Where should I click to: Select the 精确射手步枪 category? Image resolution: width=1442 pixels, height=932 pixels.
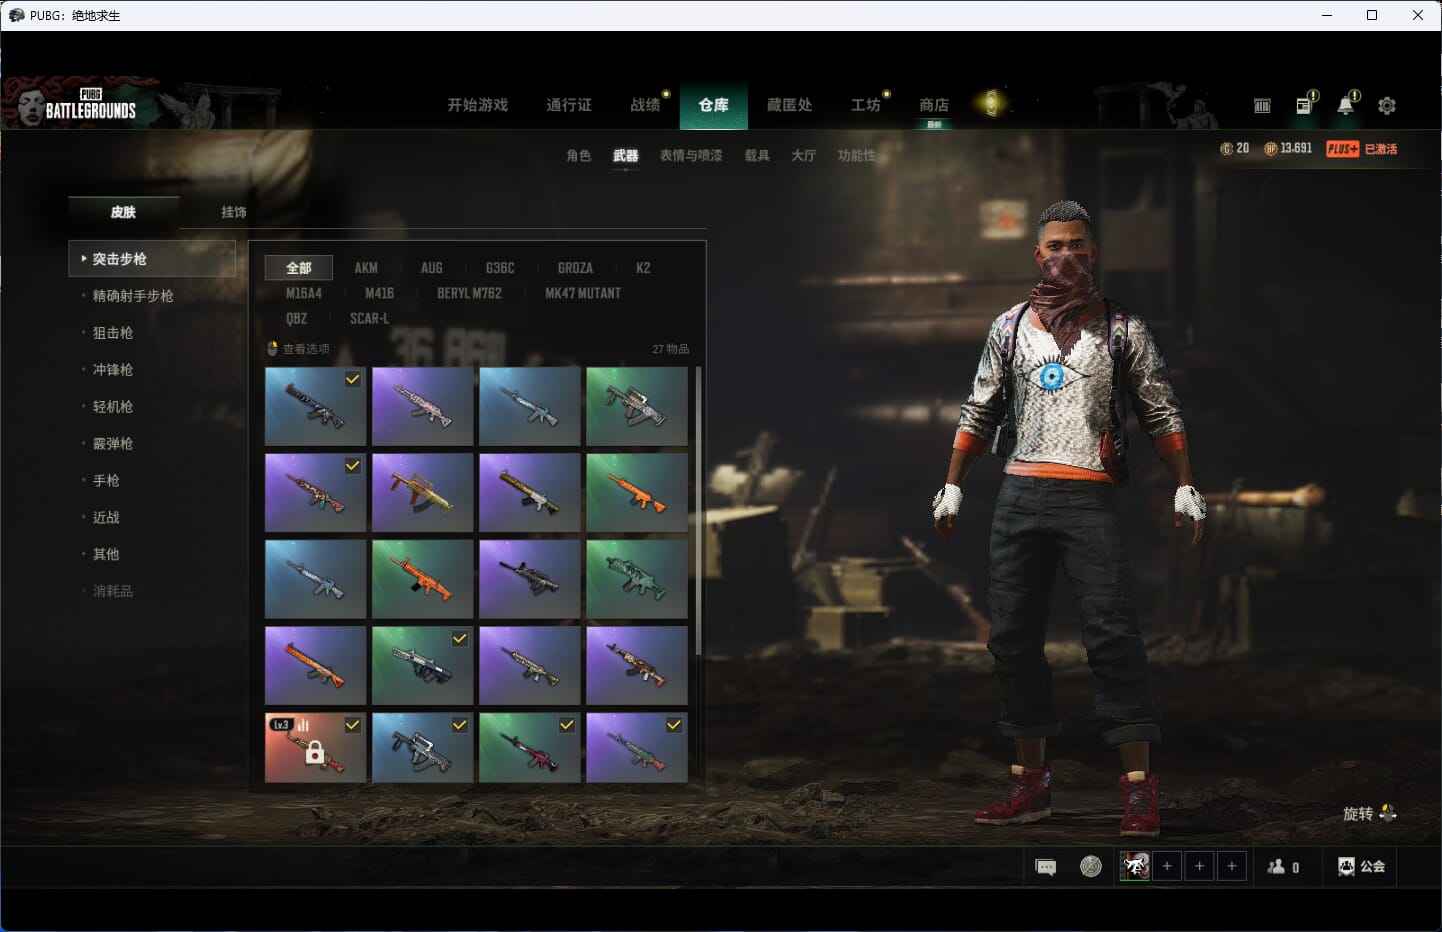[x=133, y=295]
